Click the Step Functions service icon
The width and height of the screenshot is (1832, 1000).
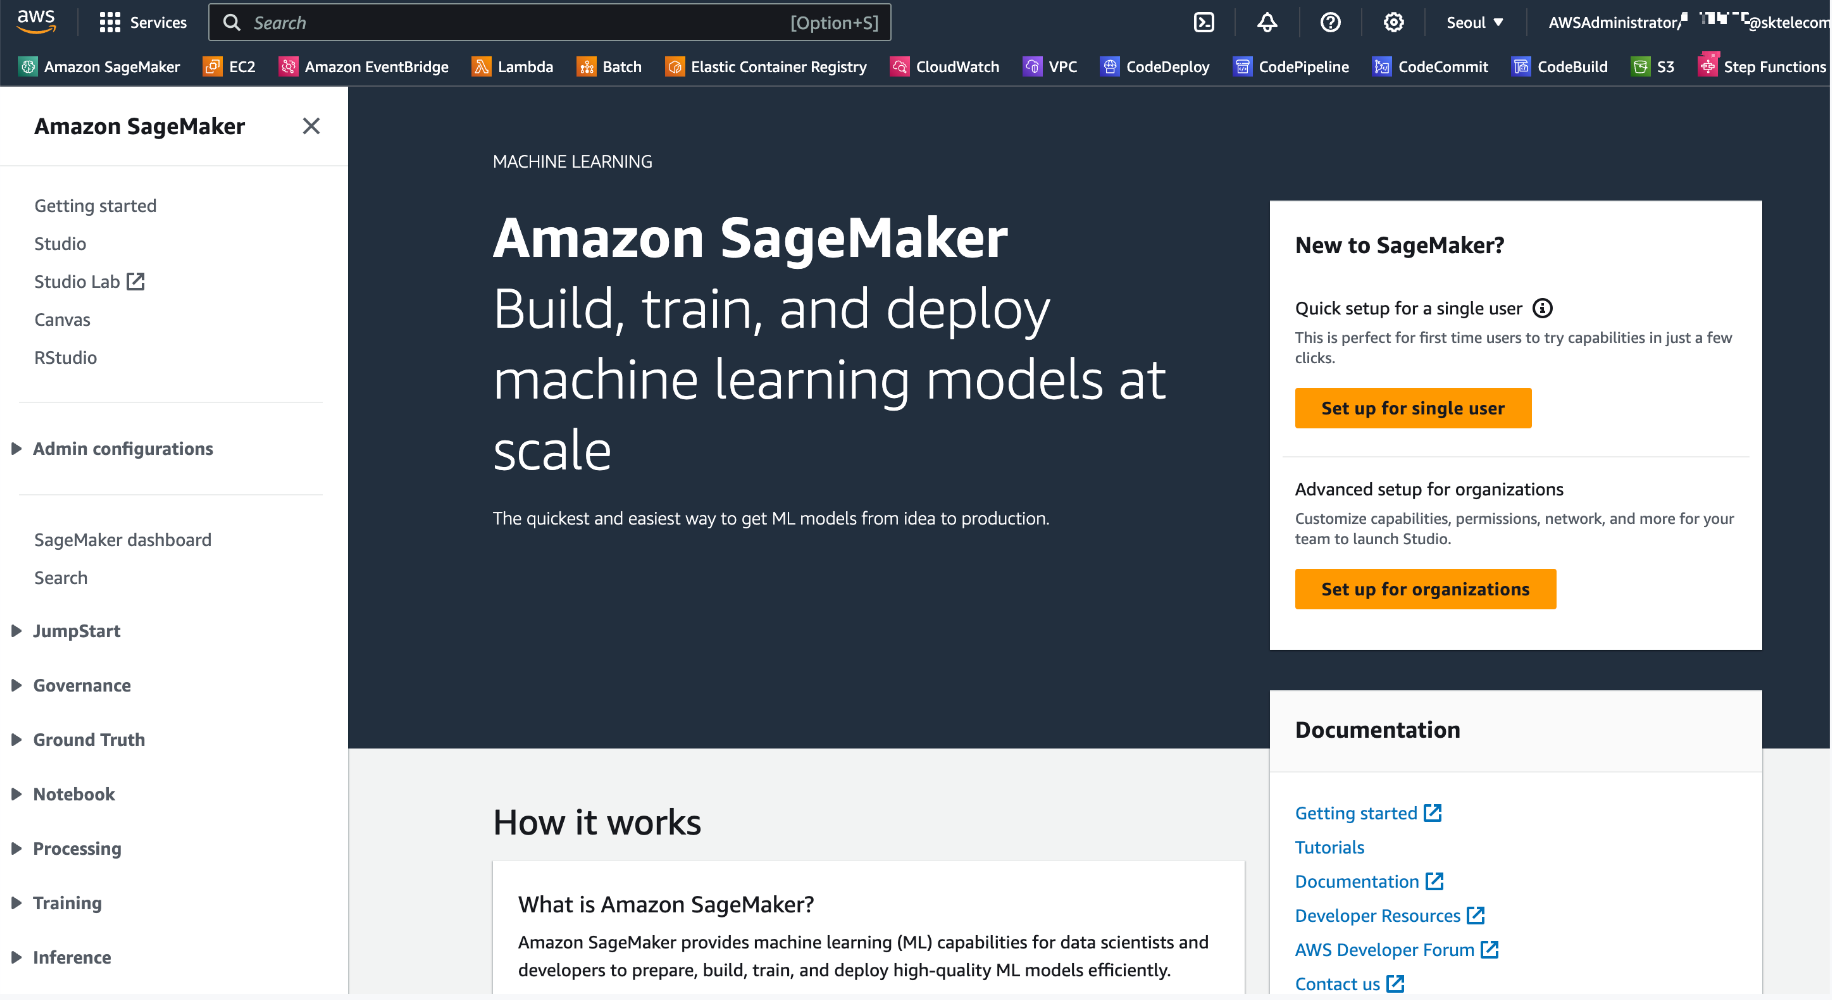click(1708, 65)
